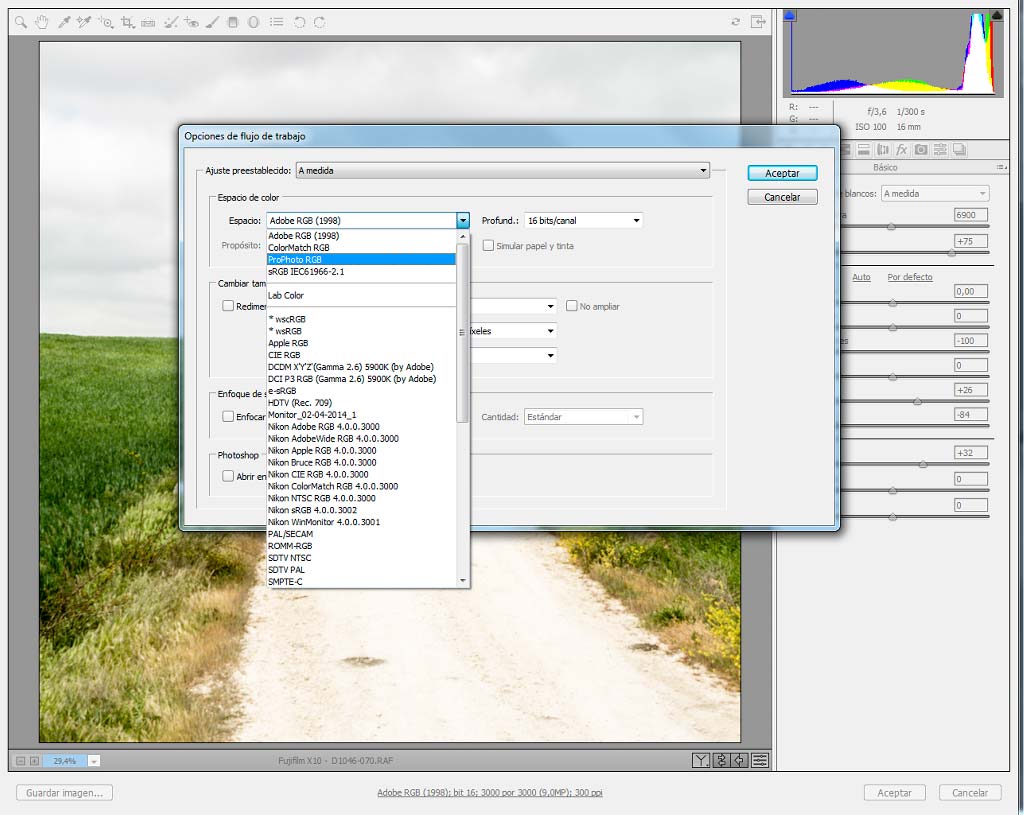Select the Graduated Filter tool

(x=233, y=23)
